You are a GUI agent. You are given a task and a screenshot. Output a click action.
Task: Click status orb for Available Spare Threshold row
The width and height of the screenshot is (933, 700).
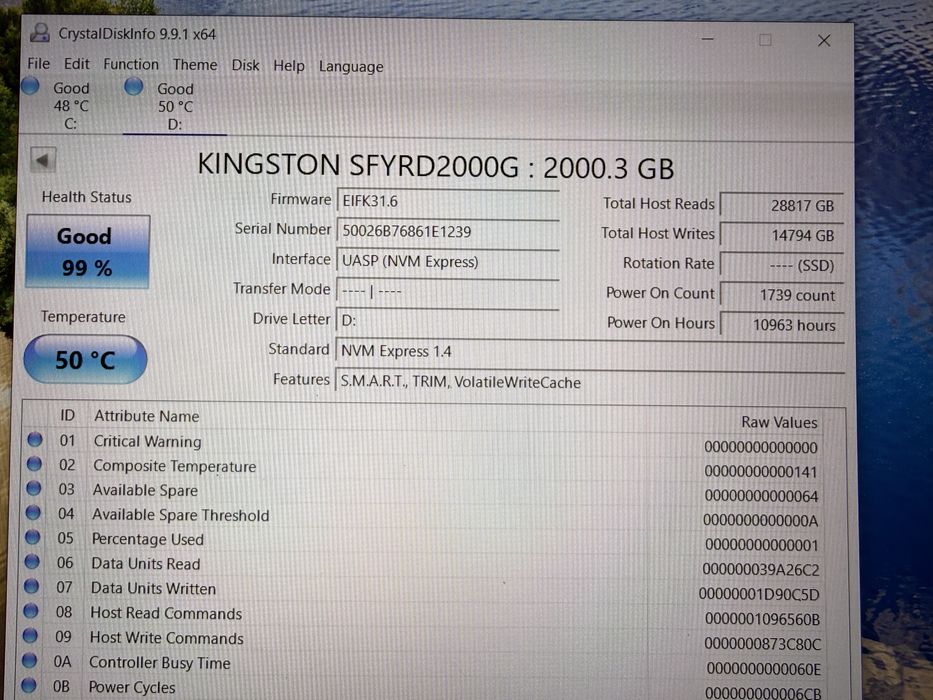tap(33, 512)
